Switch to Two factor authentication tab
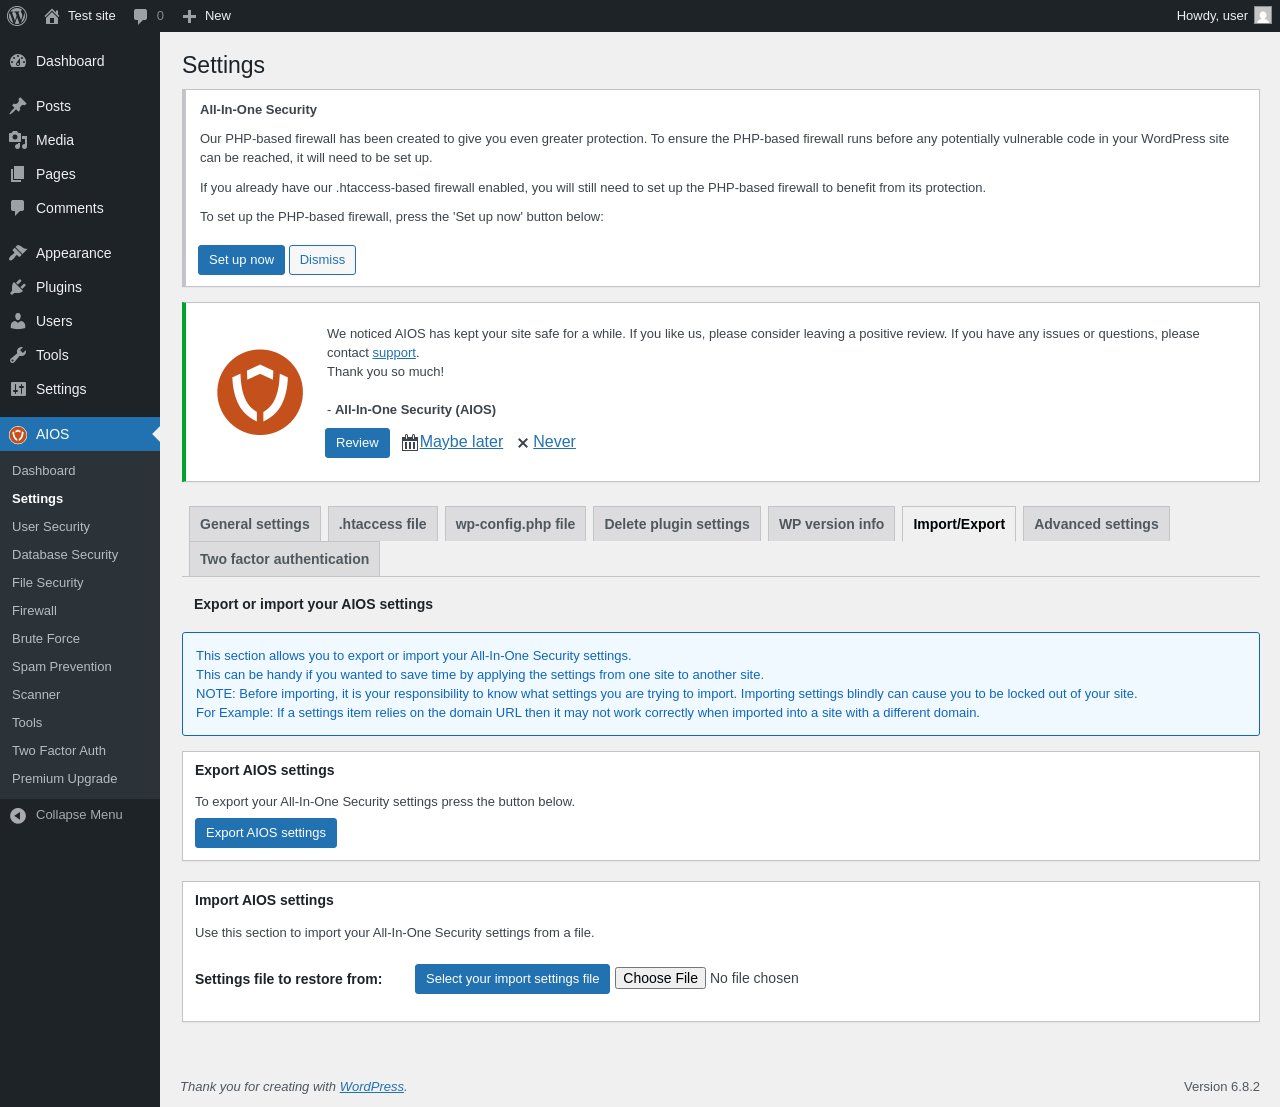The height and width of the screenshot is (1107, 1280). [x=284, y=559]
